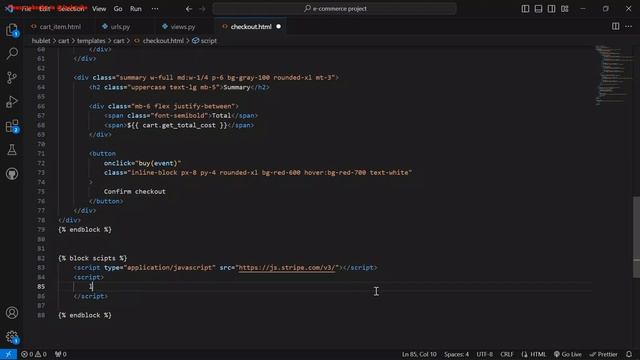Switch to the cart_item.html tab
This screenshot has width=640, height=360.
(x=60, y=27)
